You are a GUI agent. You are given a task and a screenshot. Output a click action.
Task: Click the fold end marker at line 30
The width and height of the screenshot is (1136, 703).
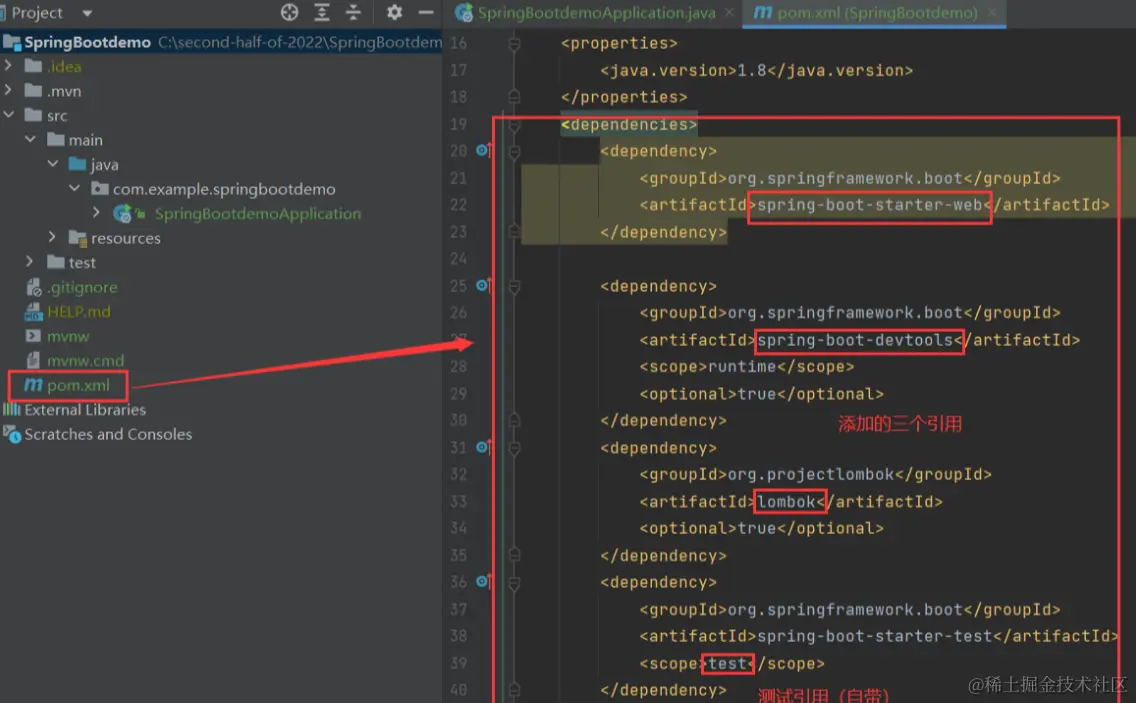pos(514,420)
